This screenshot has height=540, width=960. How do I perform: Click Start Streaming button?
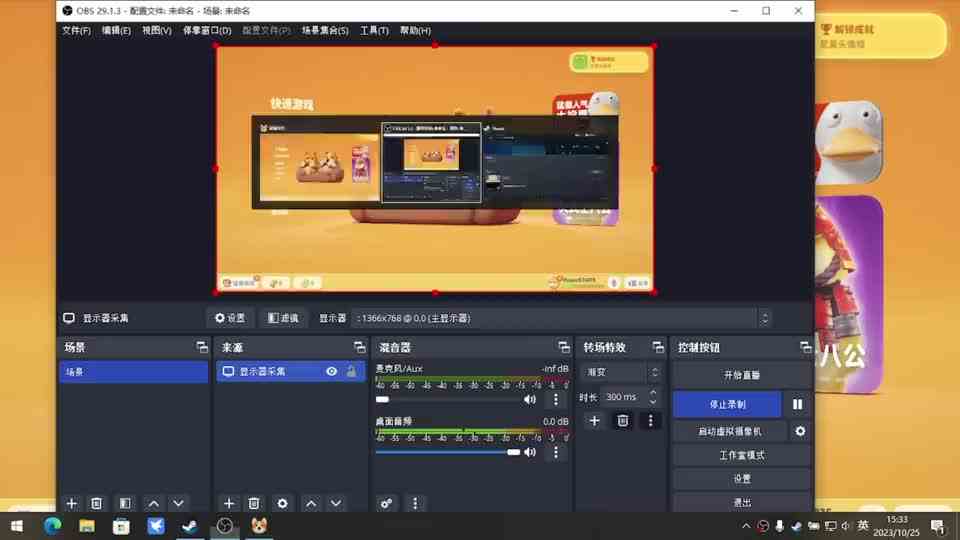[x=741, y=375]
